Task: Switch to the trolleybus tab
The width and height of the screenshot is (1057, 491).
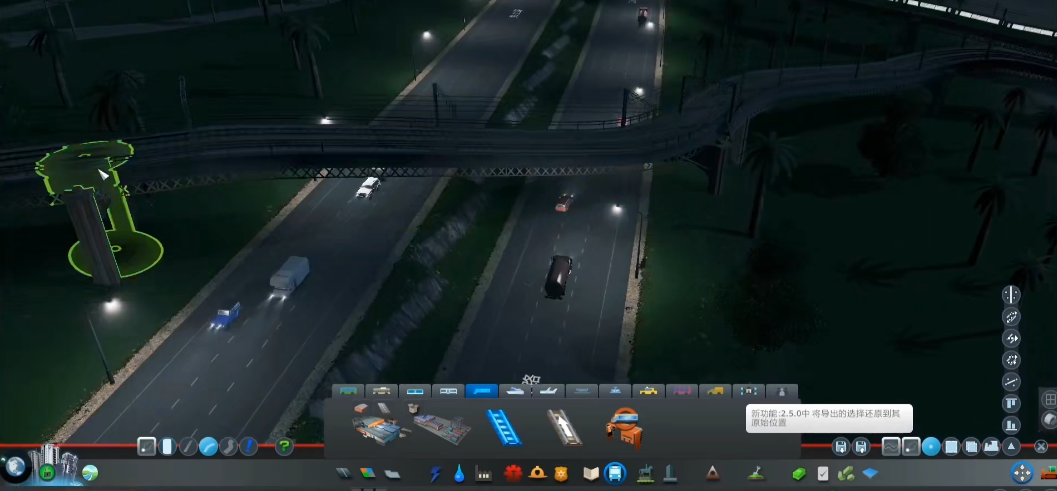Action: pos(382,391)
